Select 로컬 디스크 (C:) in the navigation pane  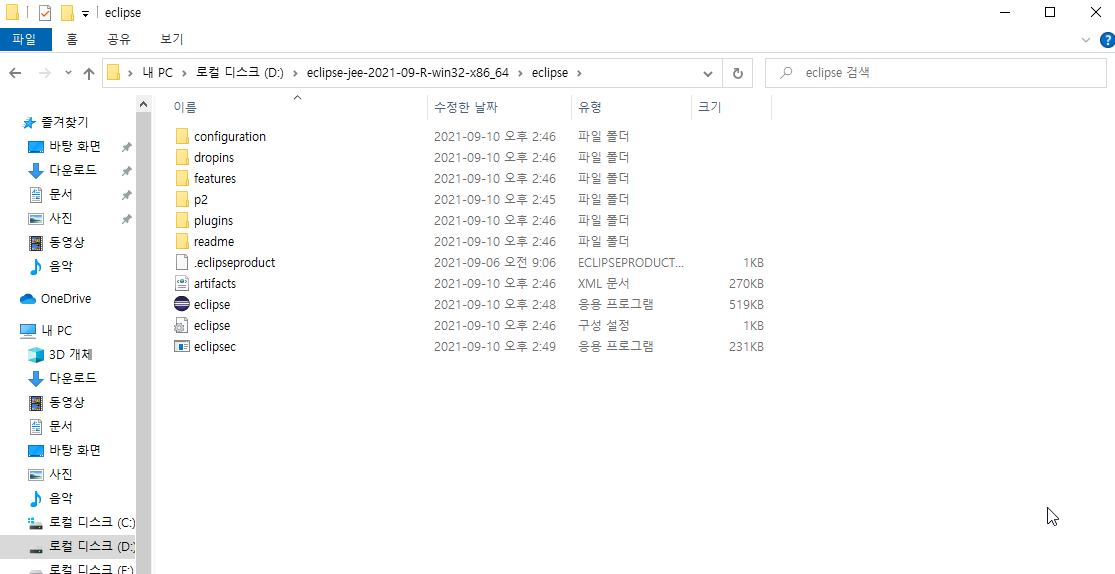(81, 523)
